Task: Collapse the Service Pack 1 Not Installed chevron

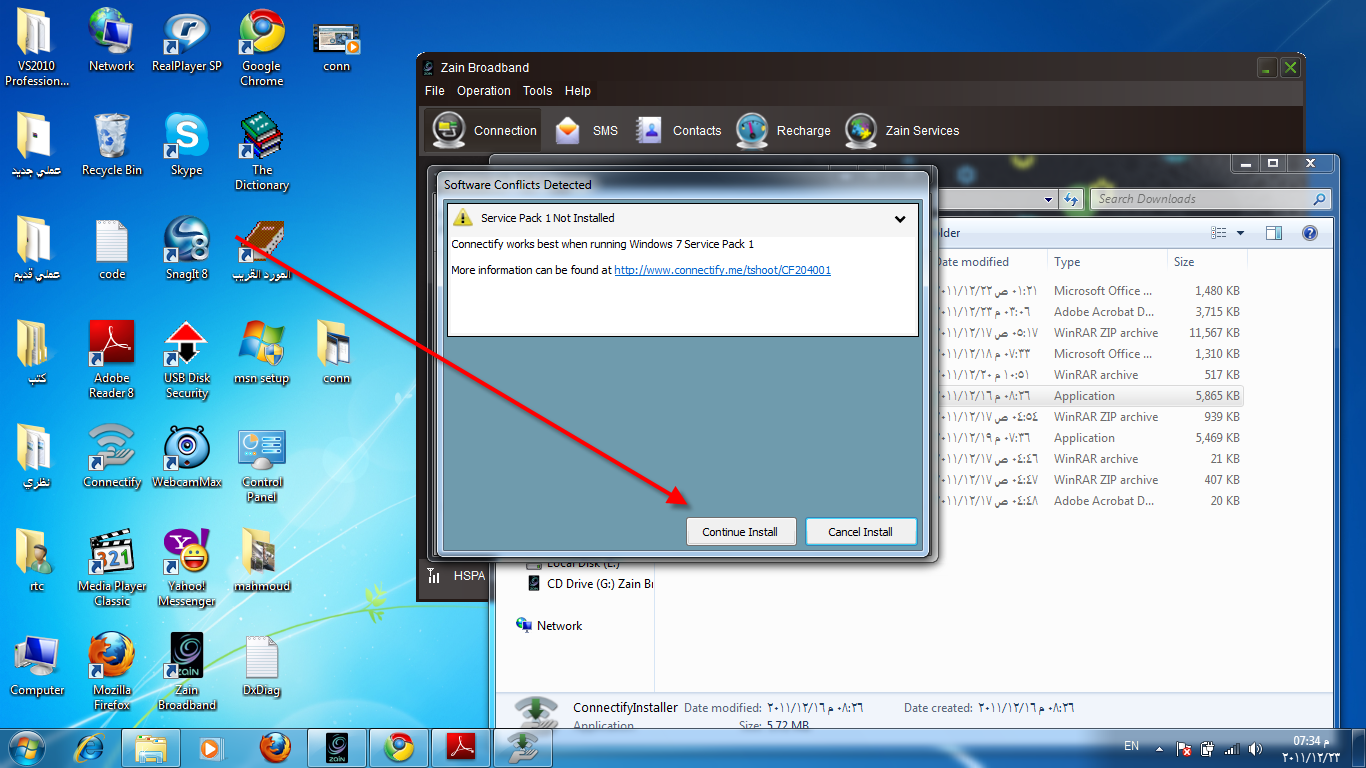Action: click(900, 219)
